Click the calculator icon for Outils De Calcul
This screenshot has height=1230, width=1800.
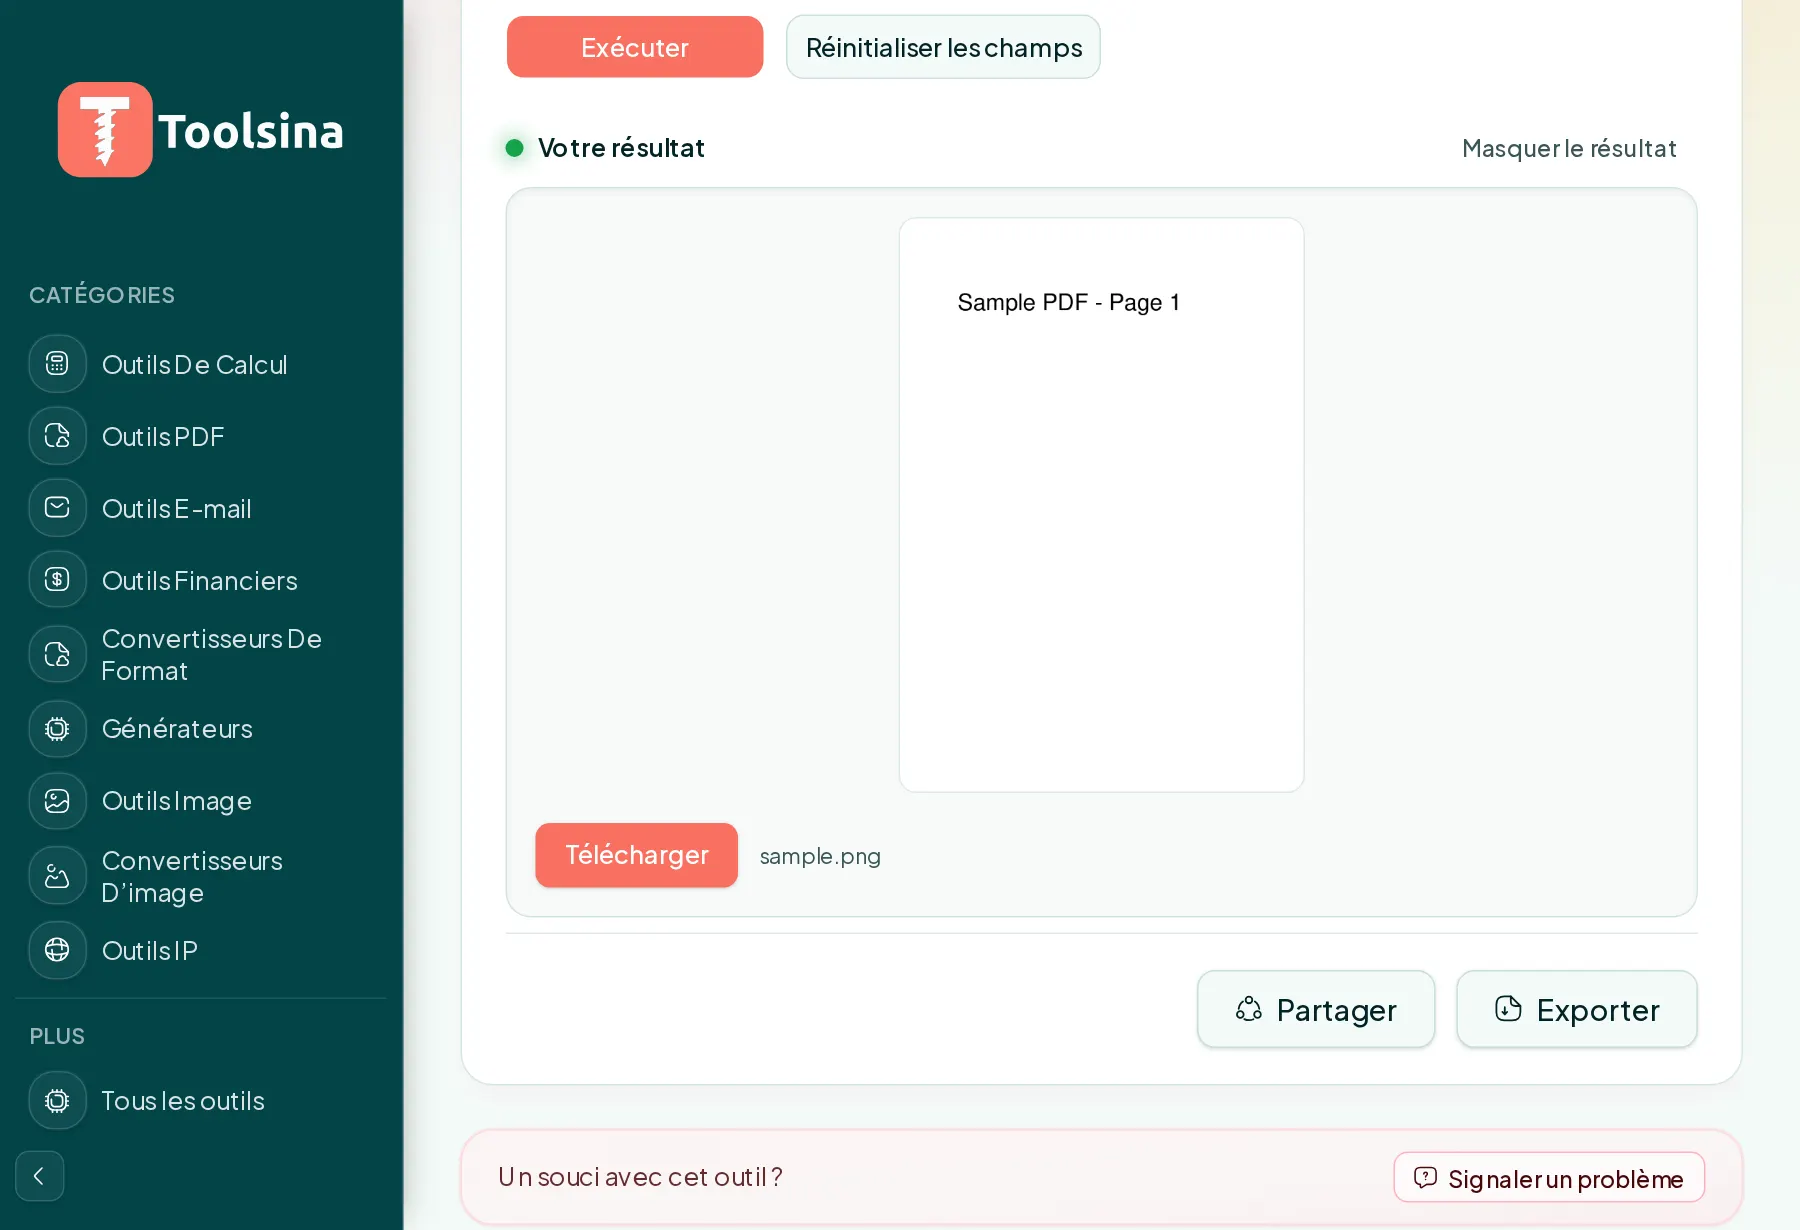click(x=58, y=364)
